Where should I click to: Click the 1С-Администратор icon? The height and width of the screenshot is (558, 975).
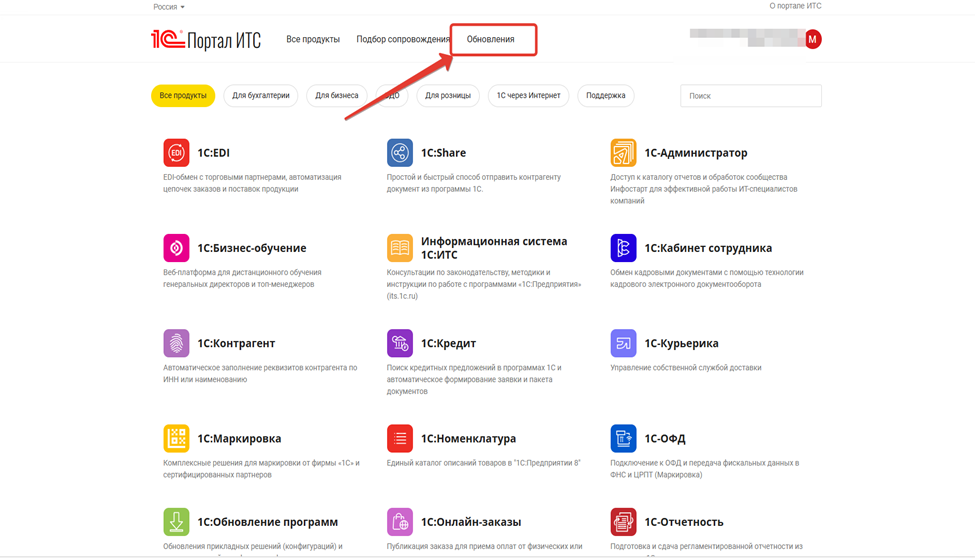coord(623,153)
